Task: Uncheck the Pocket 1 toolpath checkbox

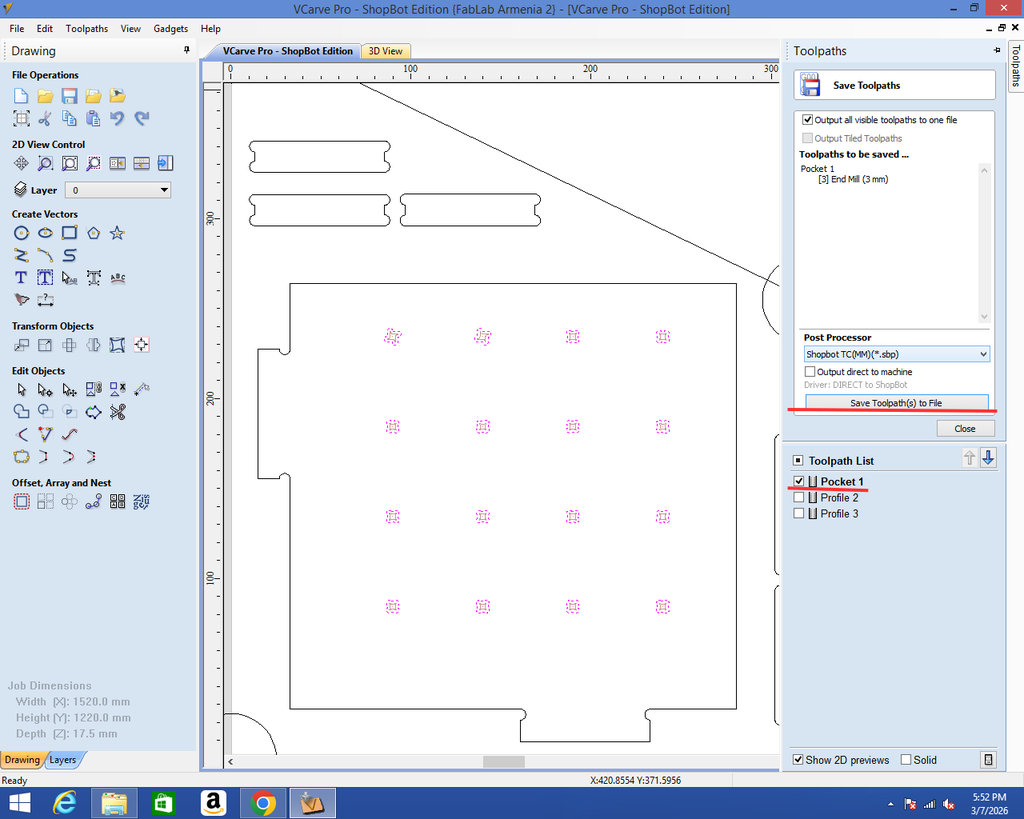Action: [x=799, y=481]
